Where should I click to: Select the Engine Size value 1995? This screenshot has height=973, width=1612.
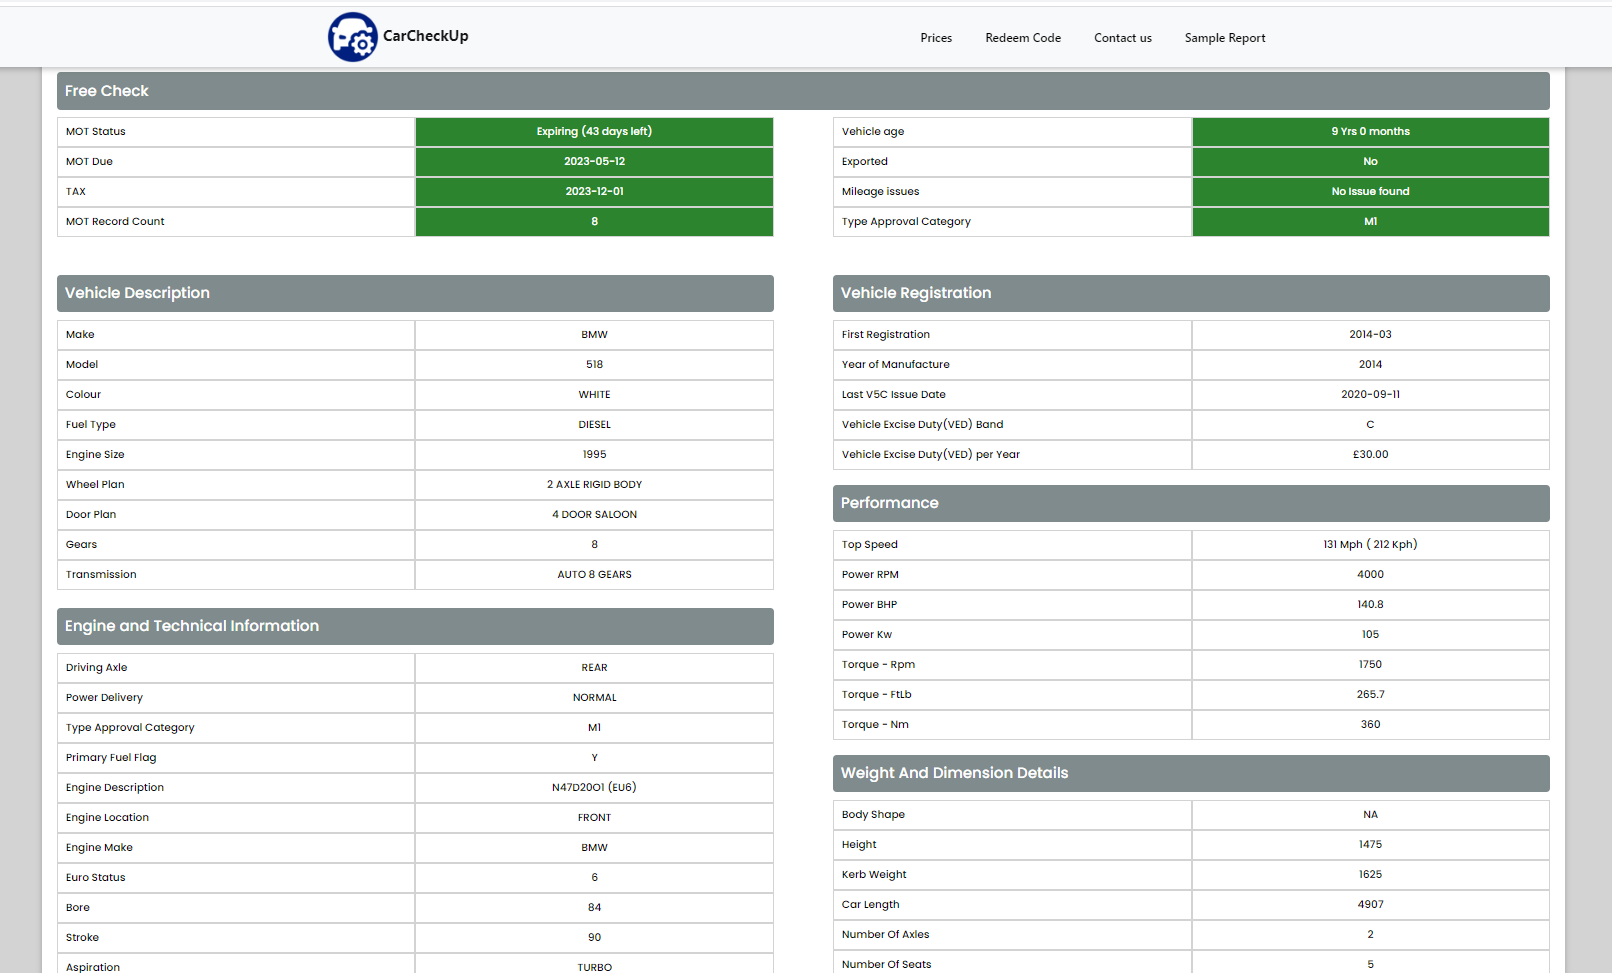click(594, 455)
